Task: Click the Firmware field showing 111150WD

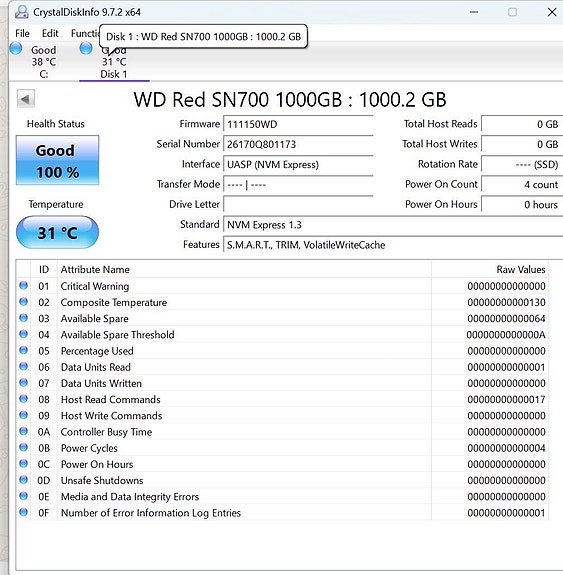Action: click(x=298, y=124)
